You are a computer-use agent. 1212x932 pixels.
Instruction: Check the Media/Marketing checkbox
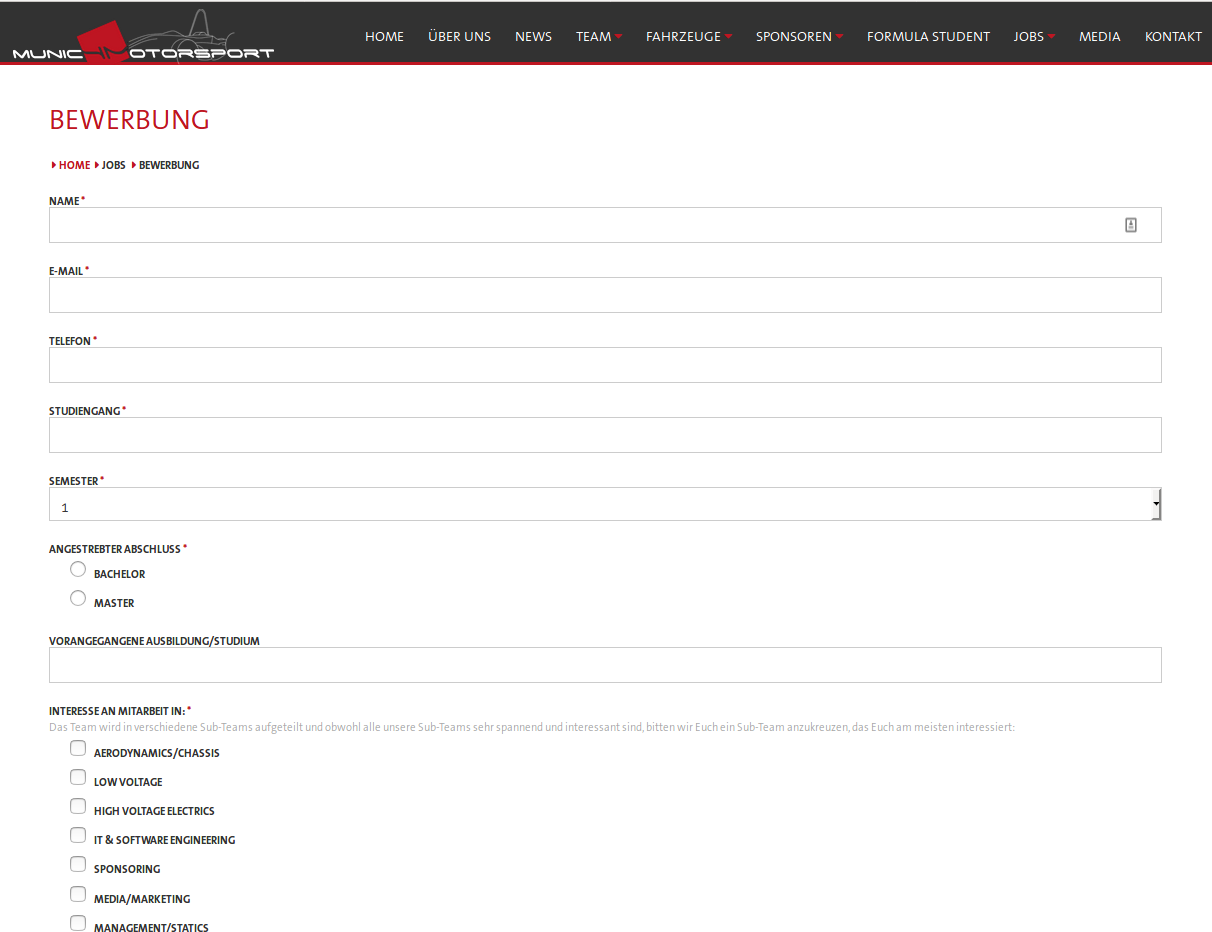tap(78, 894)
